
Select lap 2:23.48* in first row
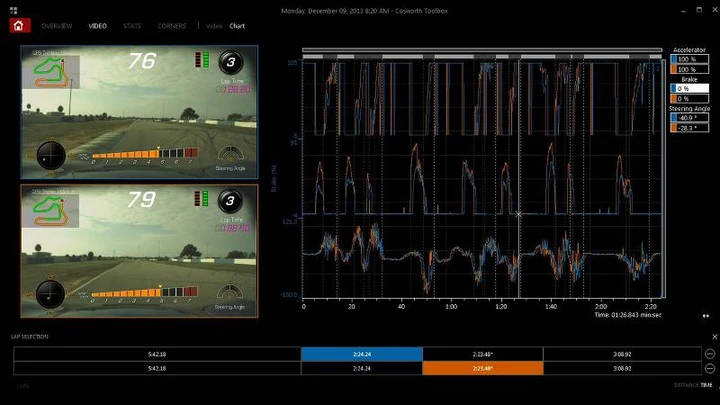point(483,354)
